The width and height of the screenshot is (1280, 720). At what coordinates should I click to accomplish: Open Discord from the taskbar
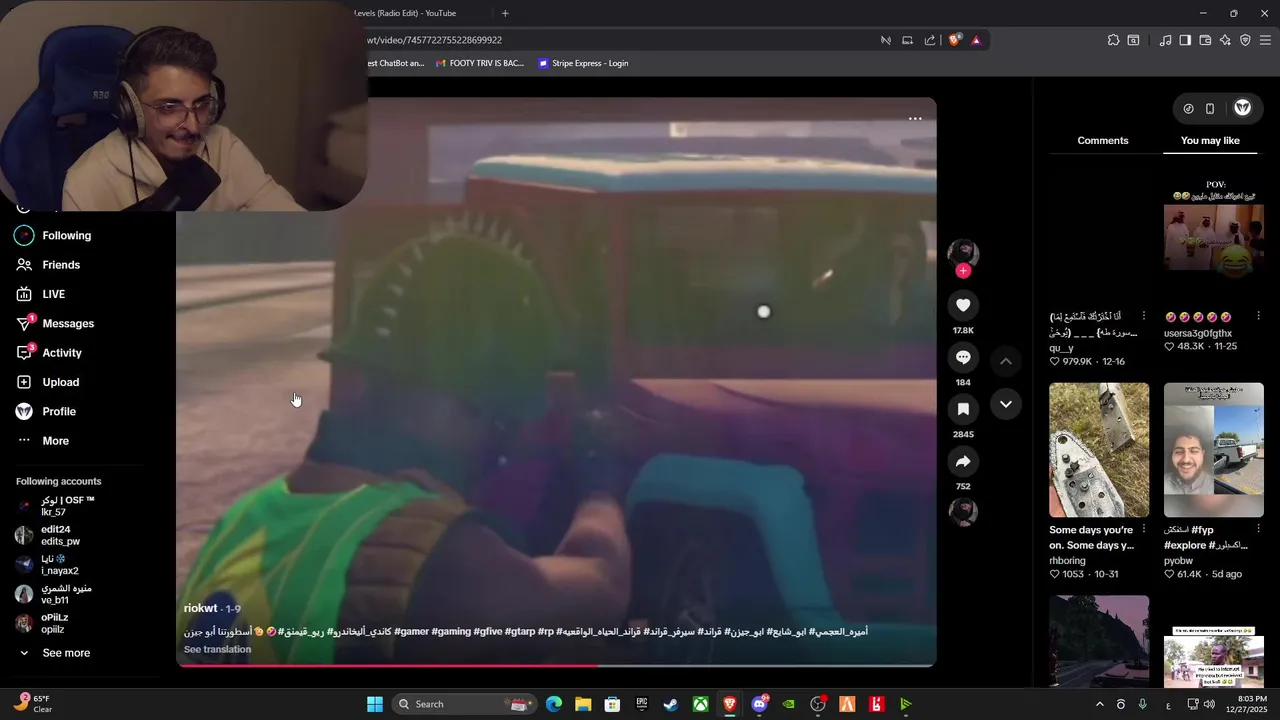tap(760, 704)
